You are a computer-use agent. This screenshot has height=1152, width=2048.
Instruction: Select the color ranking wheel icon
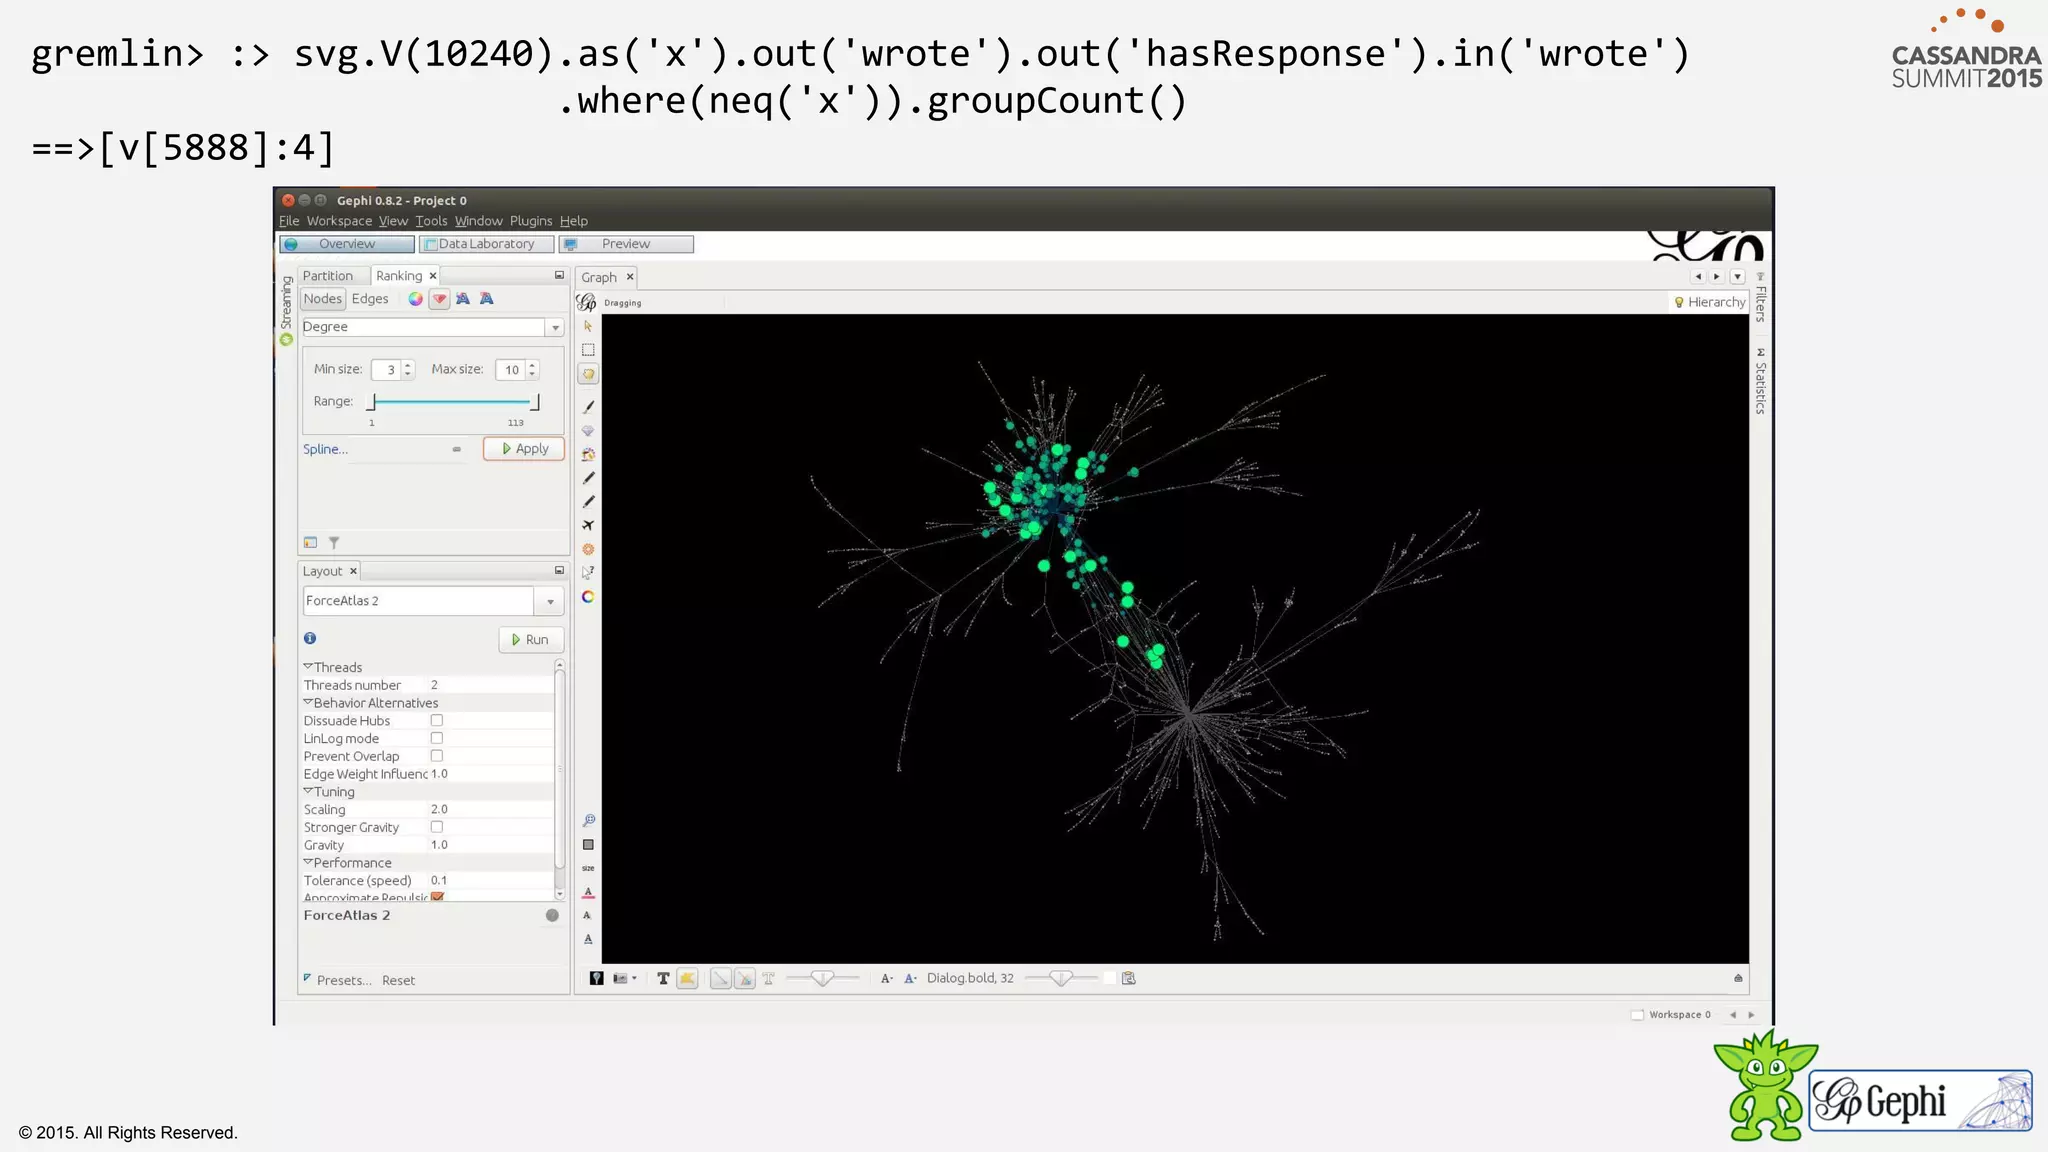[x=415, y=299]
